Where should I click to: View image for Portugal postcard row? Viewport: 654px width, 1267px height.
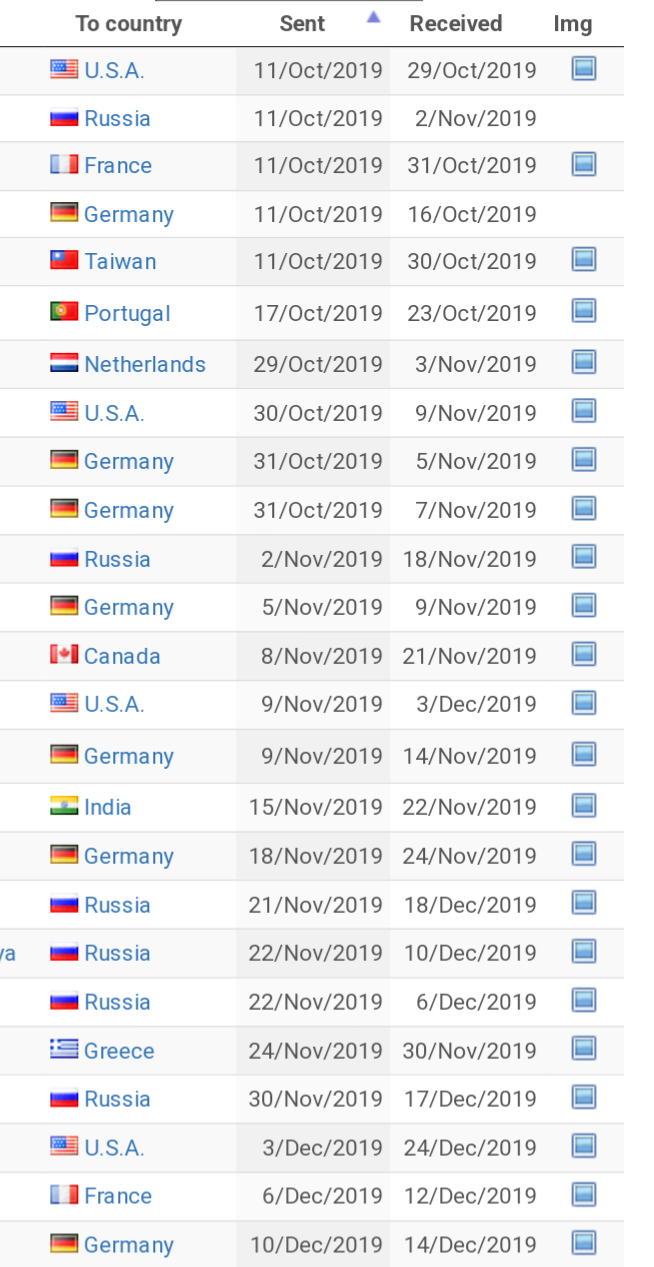pos(584,311)
